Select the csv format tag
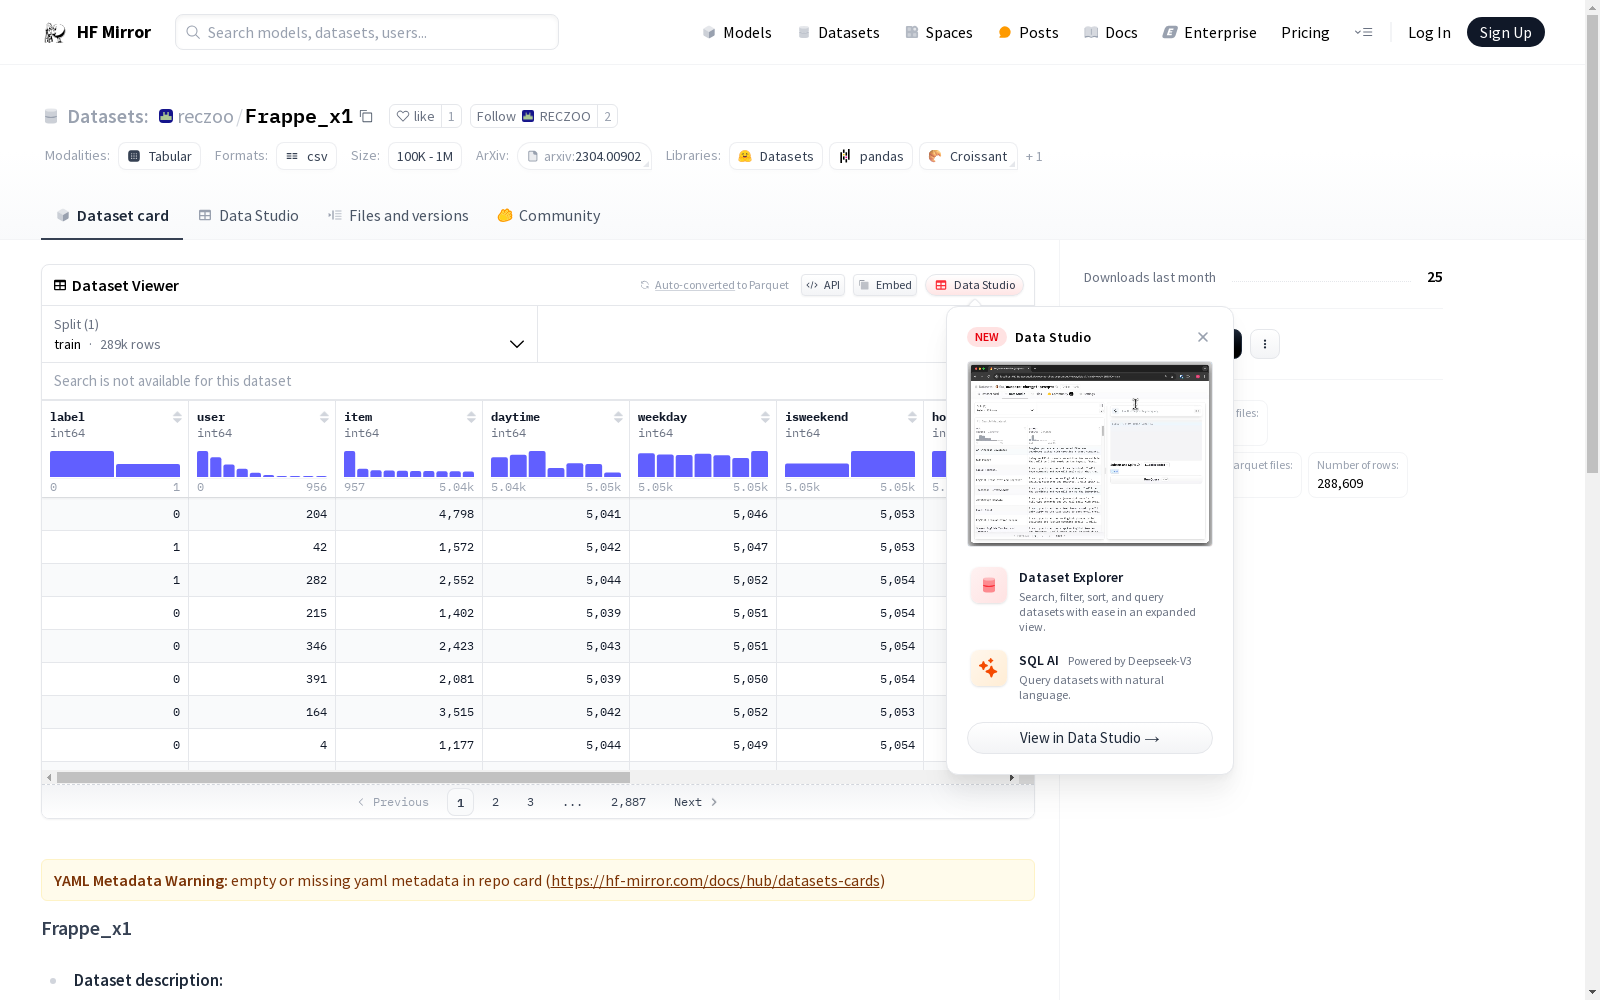This screenshot has height=1000, width=1600. (307, 157)
